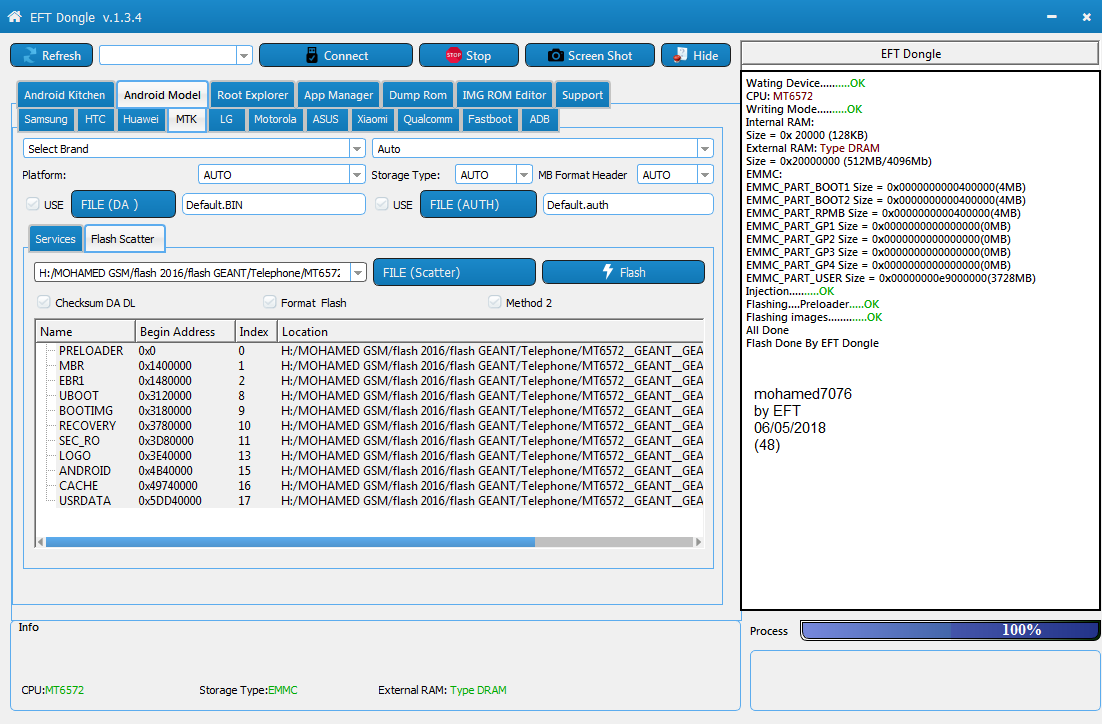The image size is (1102, 724).
Task: Click the Connect button
Action: point(336,56)
